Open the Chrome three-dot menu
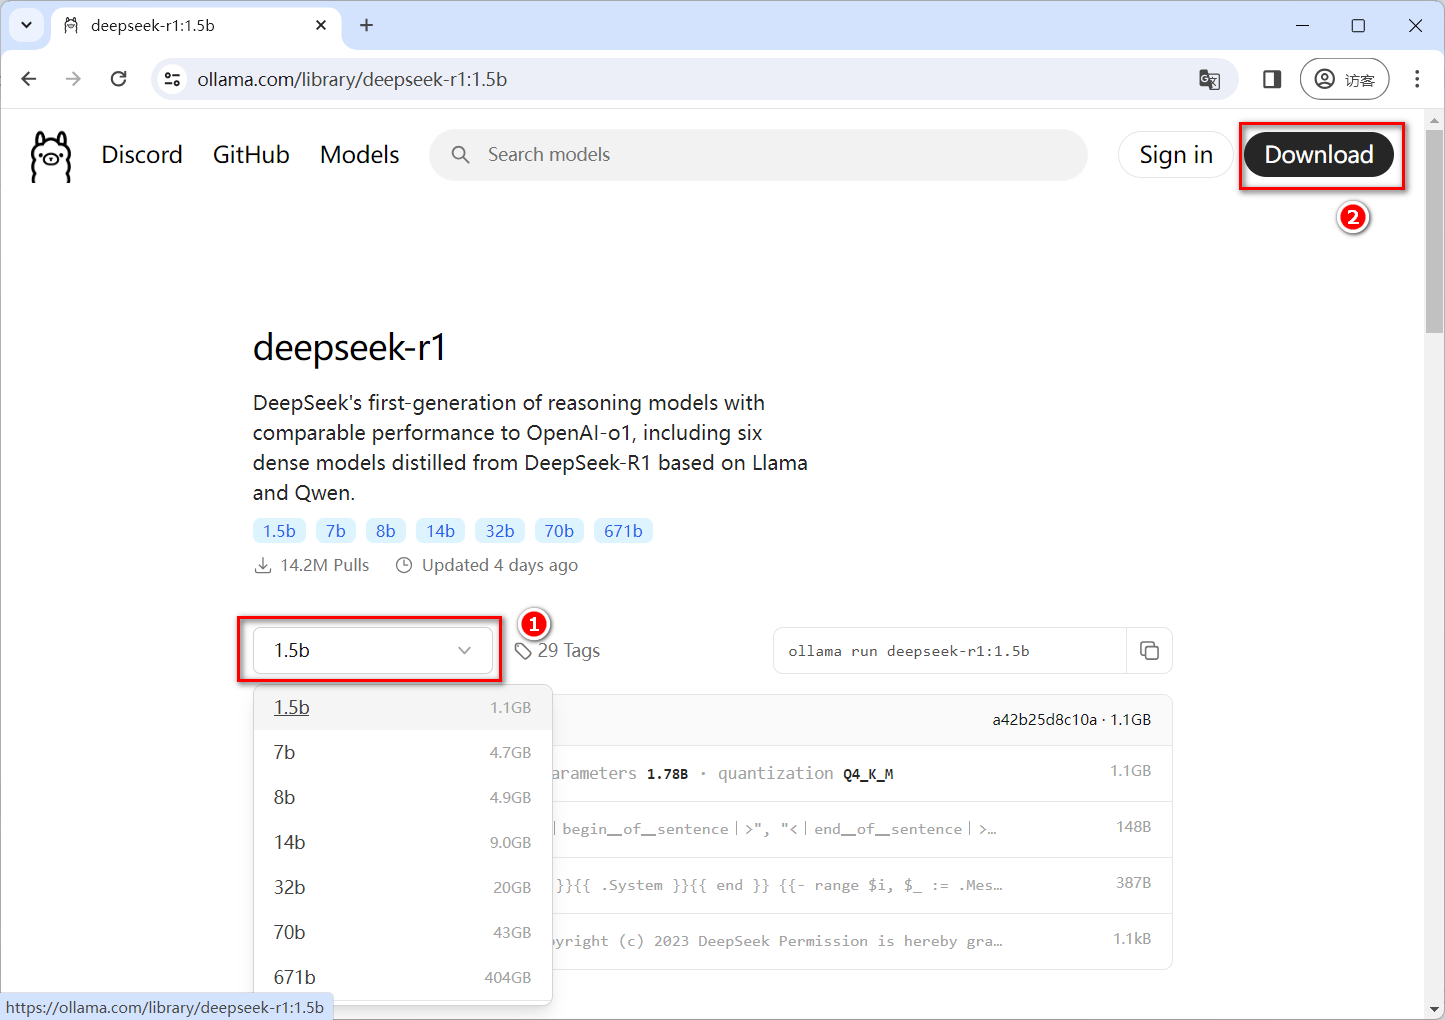Image resolution: width=1445 pixels, height=1020 pixels. pos(1417,79)
